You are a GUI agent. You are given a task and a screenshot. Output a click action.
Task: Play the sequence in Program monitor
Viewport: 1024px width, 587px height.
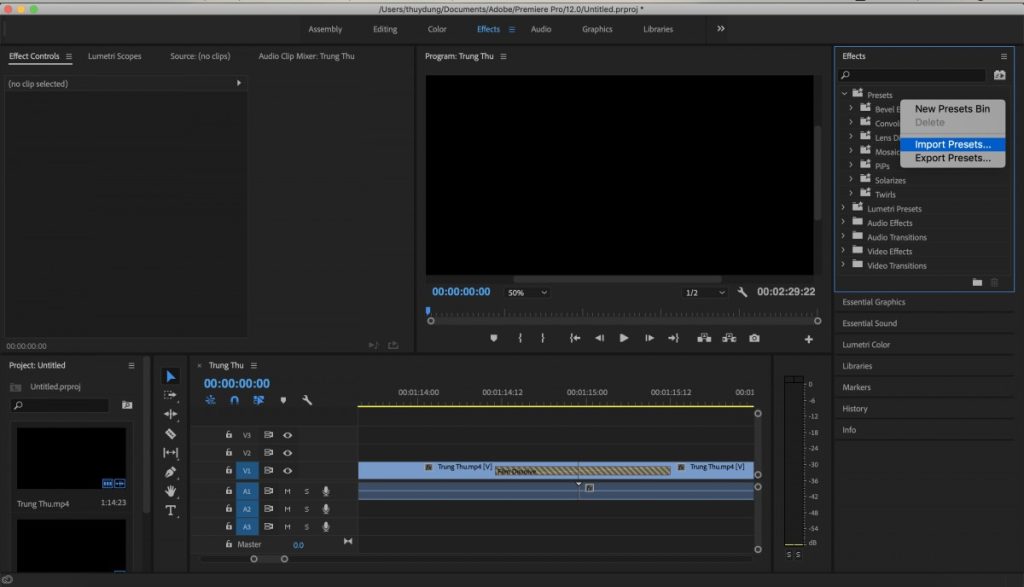click(624, 338)
